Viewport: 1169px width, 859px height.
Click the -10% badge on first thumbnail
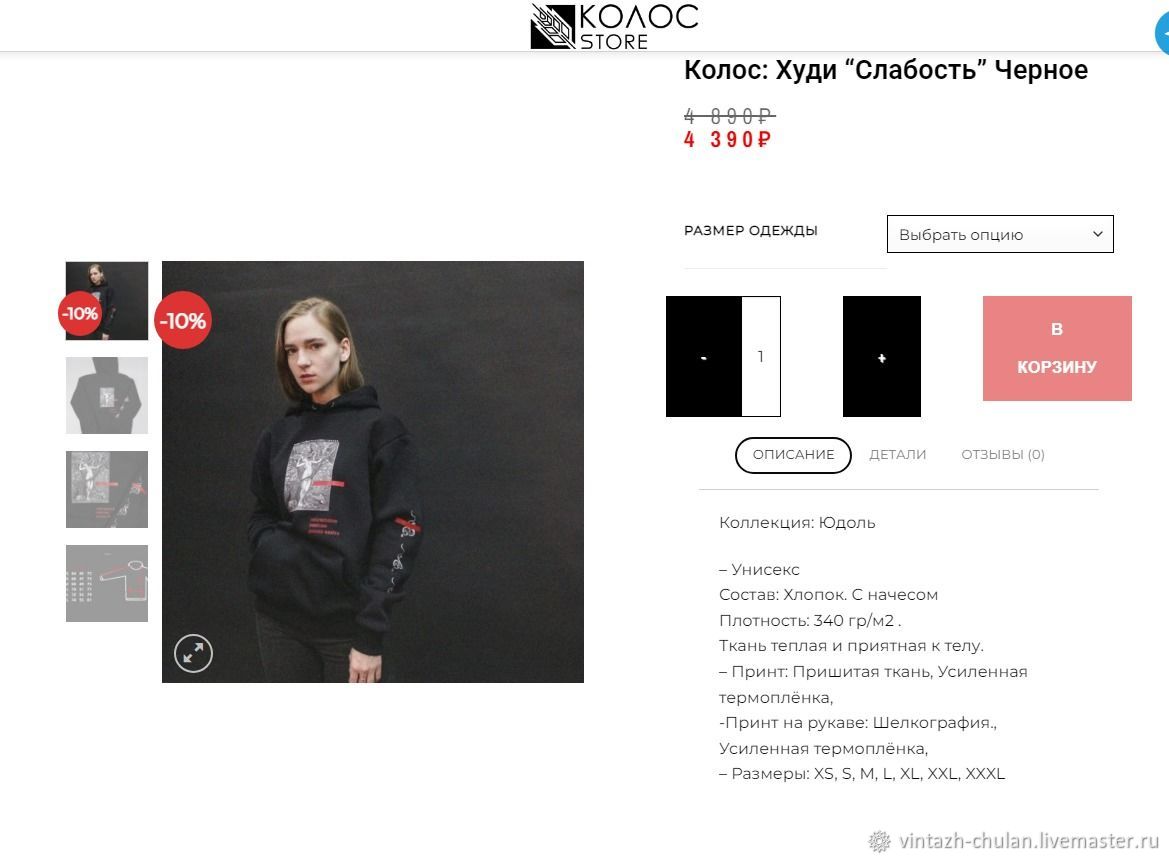(x=79, y=314)
